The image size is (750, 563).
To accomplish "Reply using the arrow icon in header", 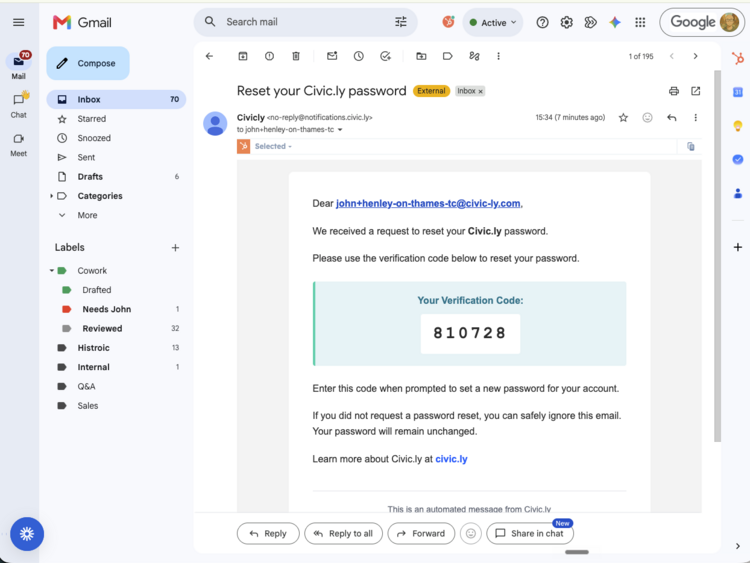I will (672, 118).
